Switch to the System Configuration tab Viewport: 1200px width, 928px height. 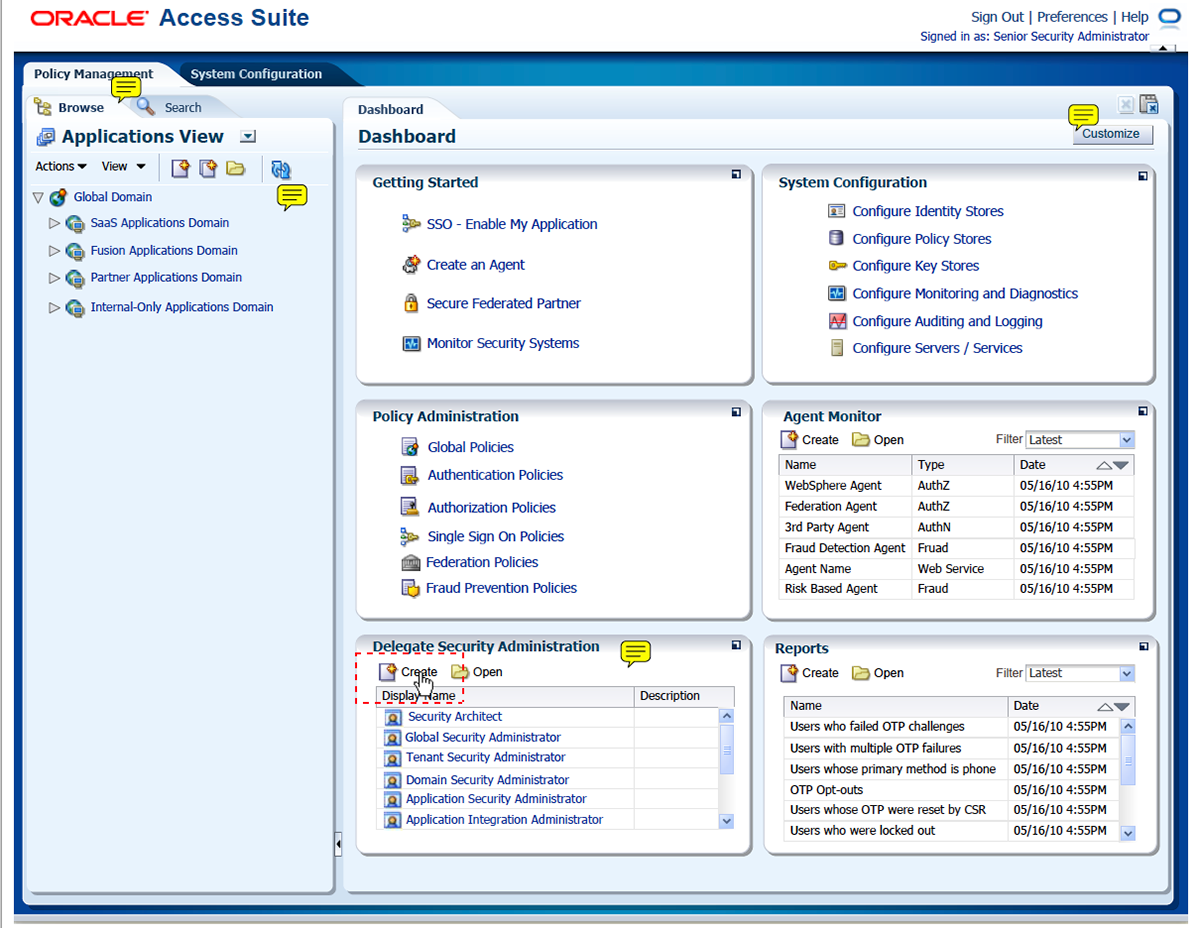pyautogui.click(x=256, y=74)
